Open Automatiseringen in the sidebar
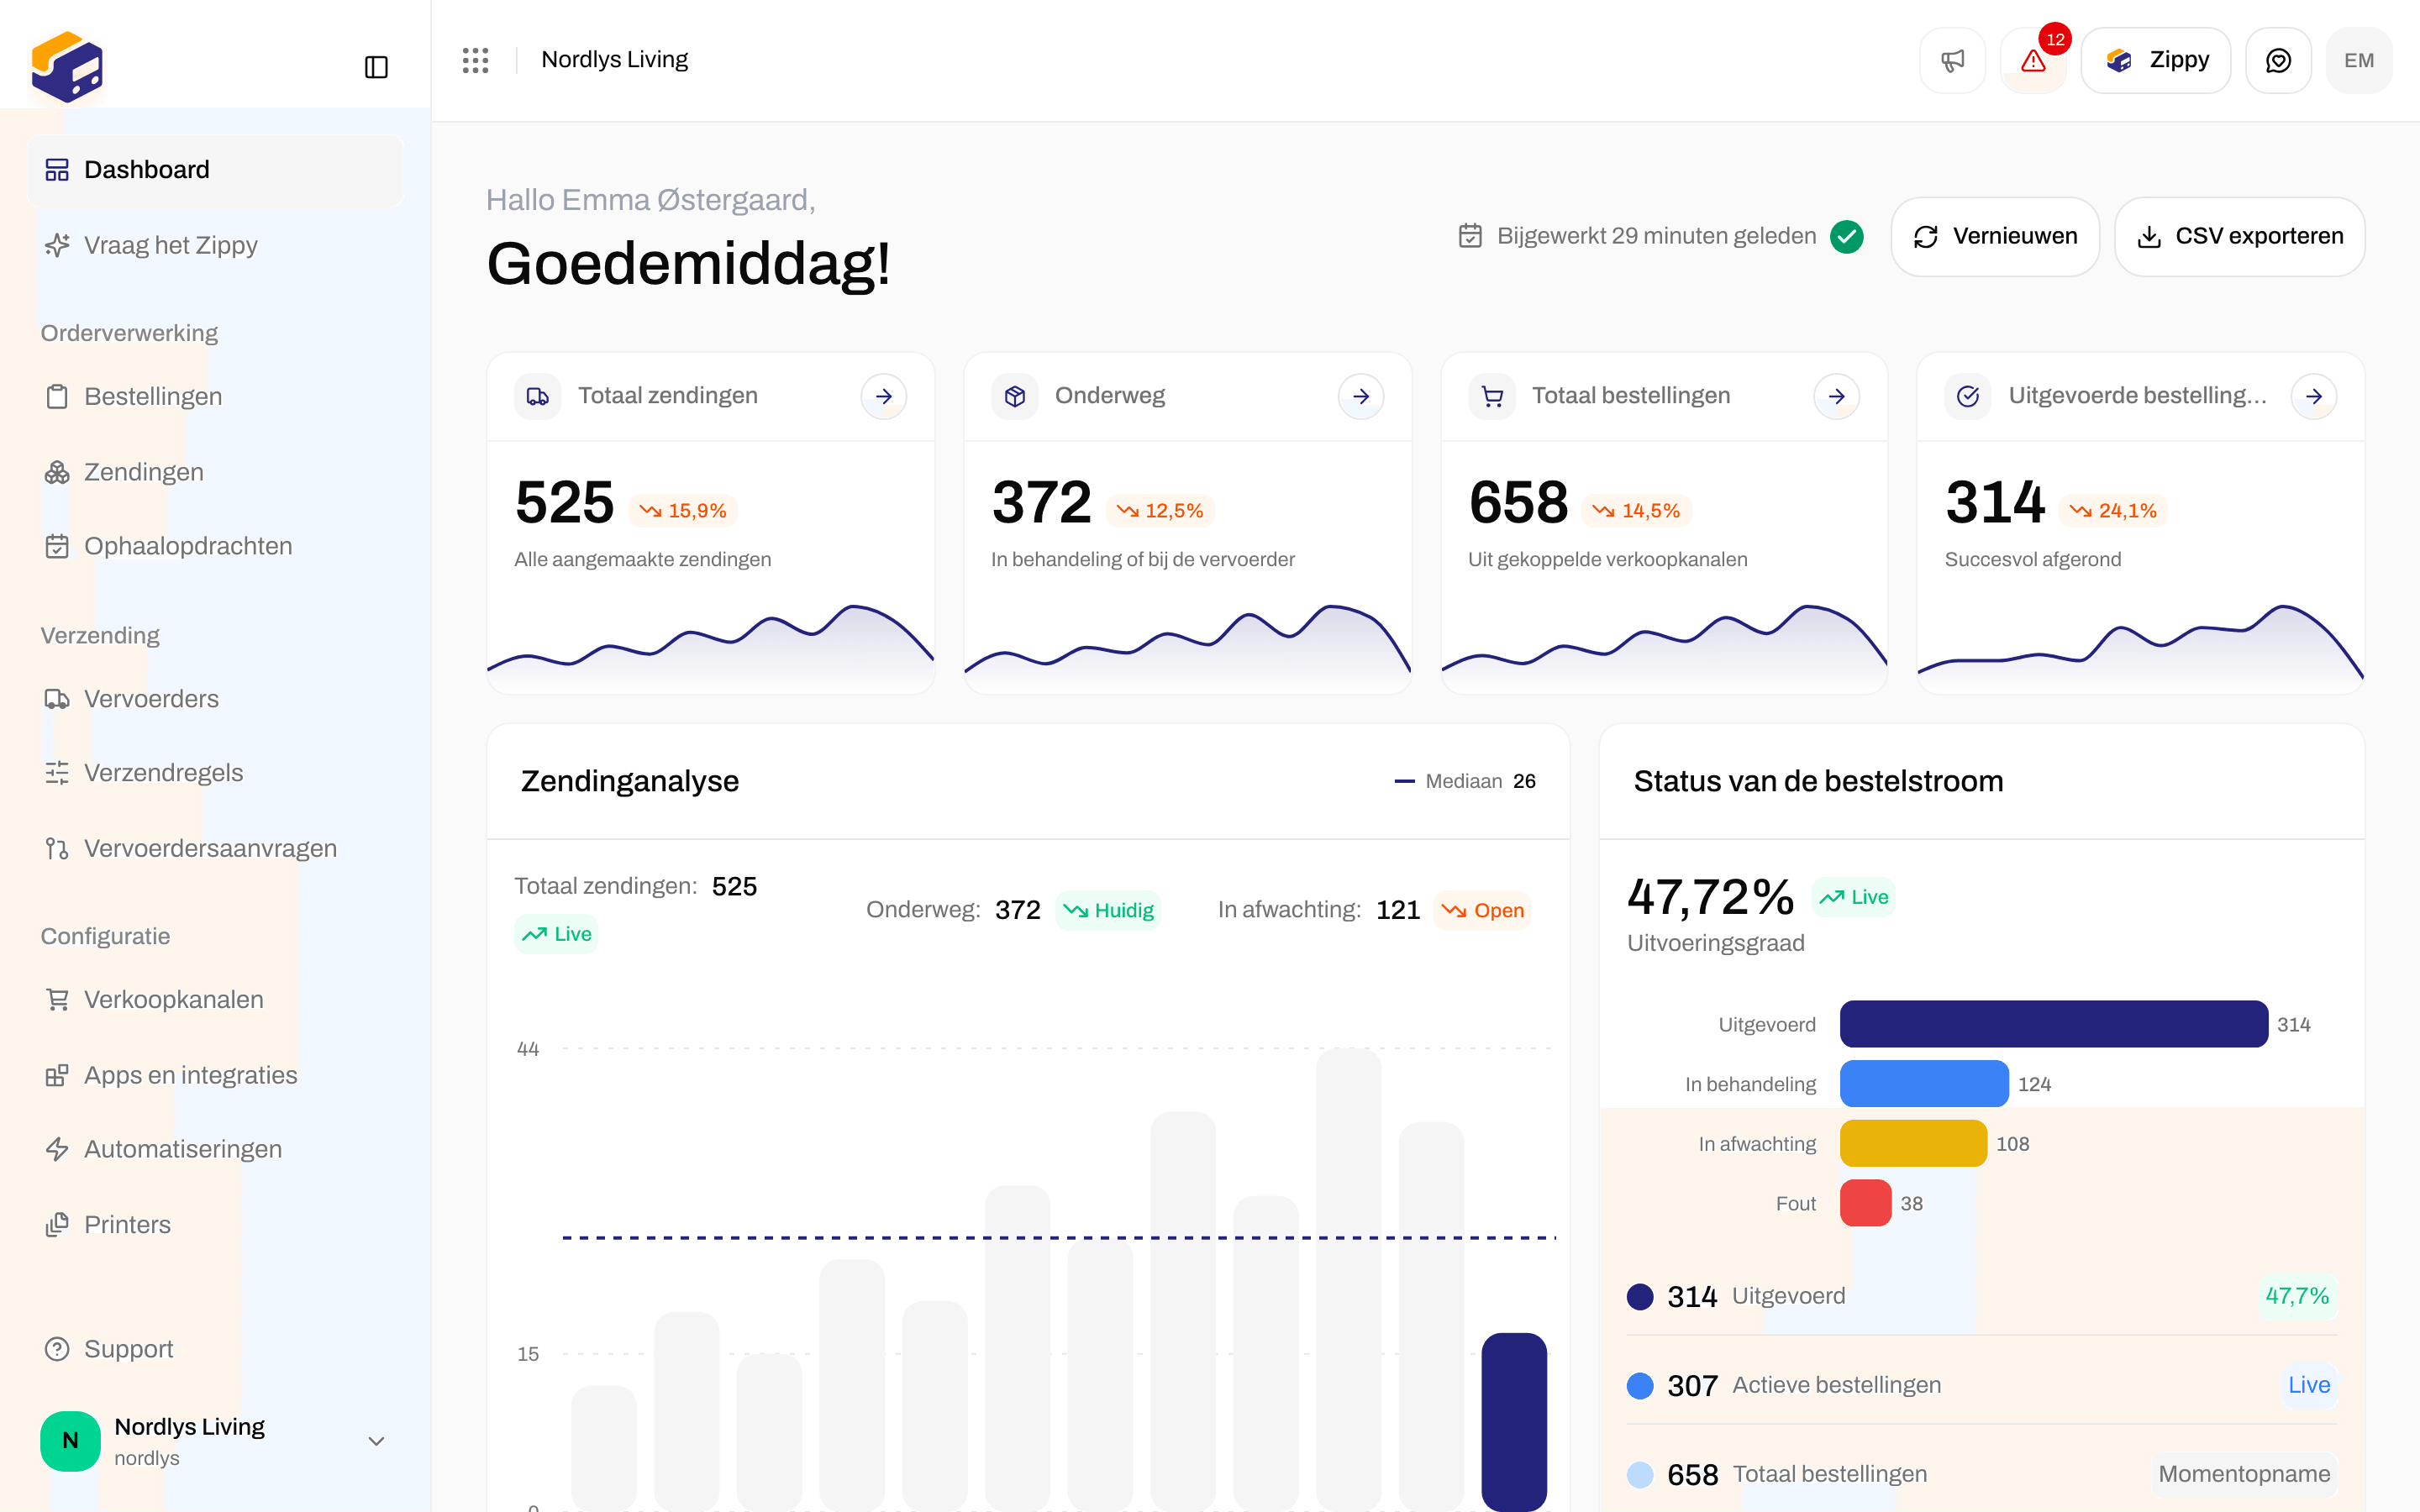 pos(216,1149)
